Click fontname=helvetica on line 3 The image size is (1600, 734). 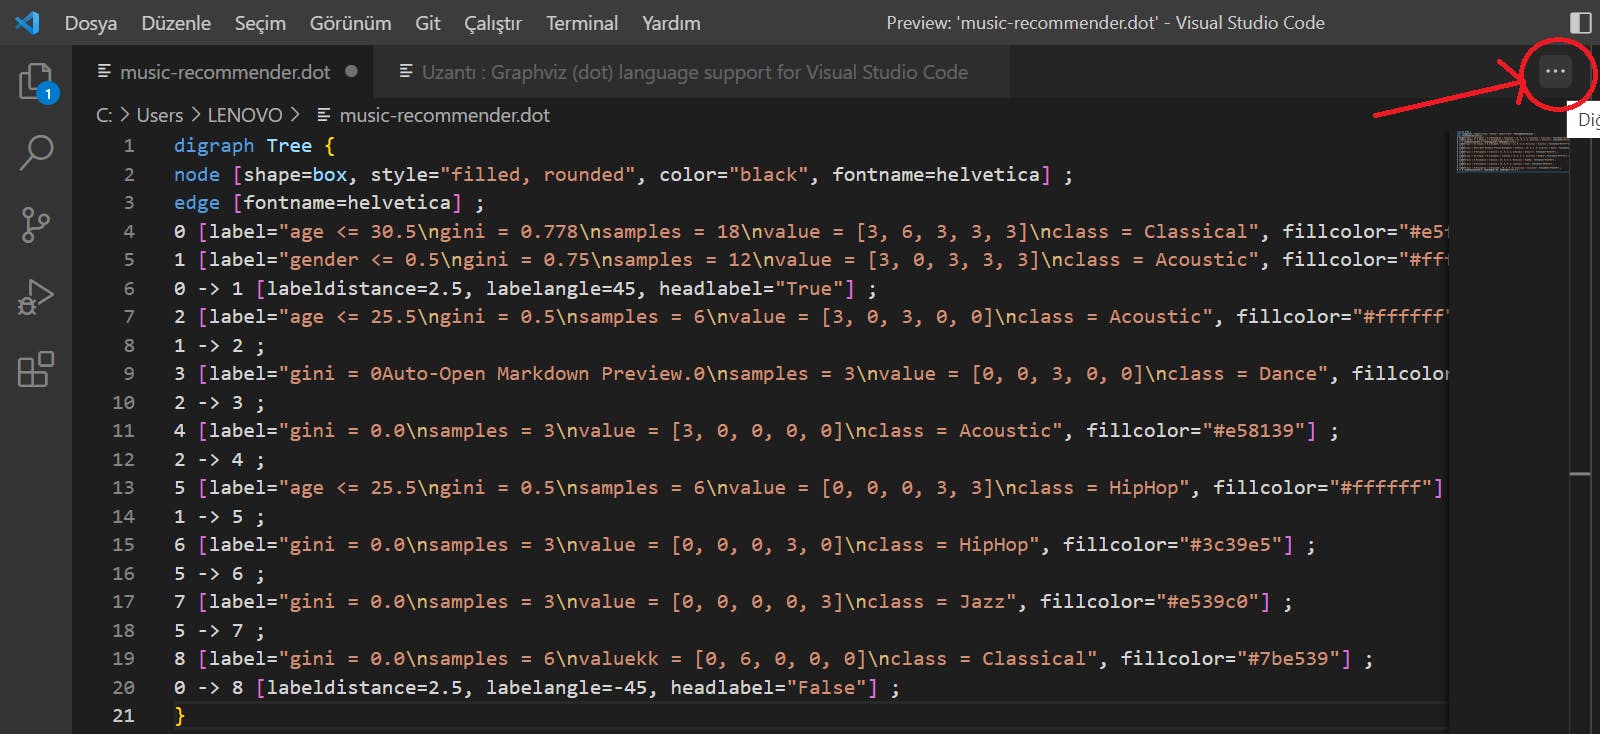click(x=347, y=203)
